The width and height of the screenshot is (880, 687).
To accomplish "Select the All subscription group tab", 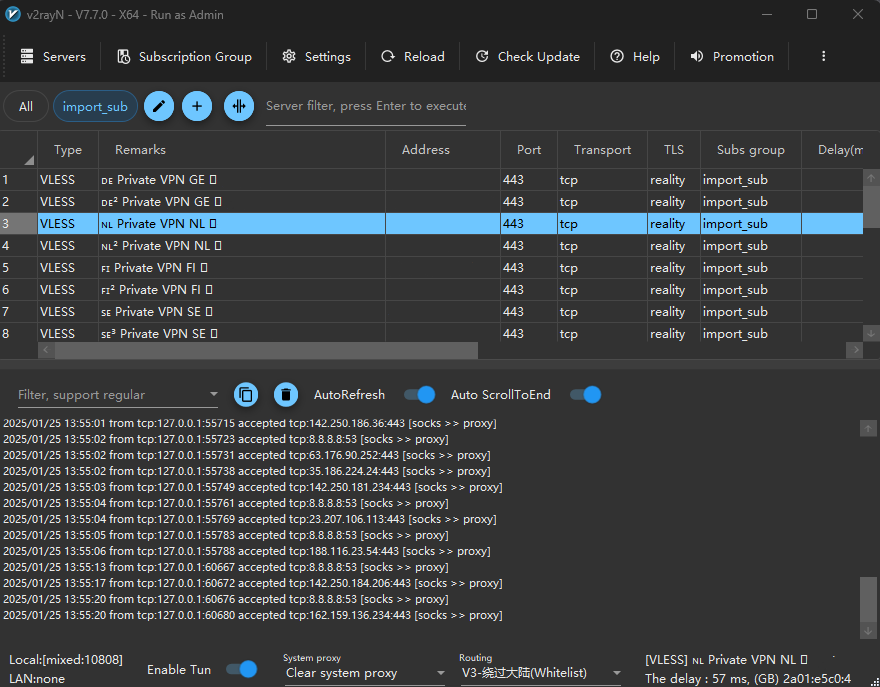I will tap(26, 107).
